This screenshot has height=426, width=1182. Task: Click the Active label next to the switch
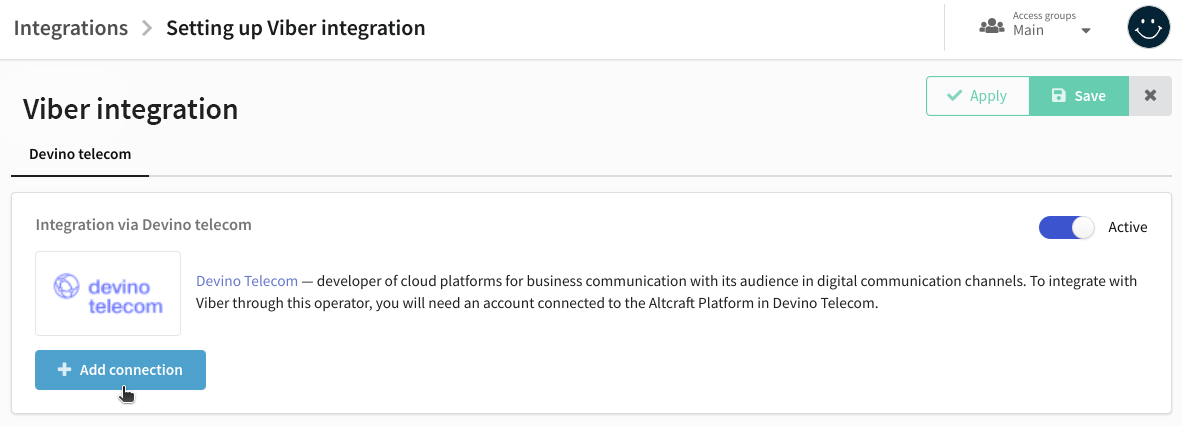tap(1128, 227)
